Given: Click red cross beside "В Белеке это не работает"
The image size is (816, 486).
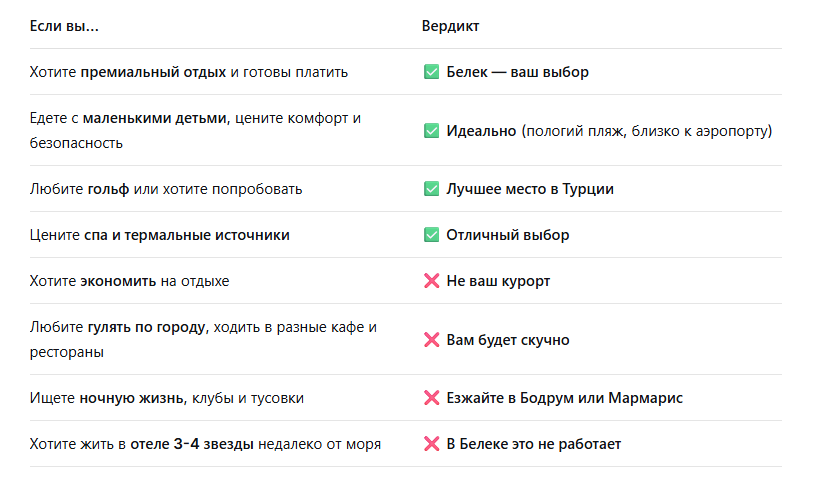Looking at the screenshot, I should 432,444.
